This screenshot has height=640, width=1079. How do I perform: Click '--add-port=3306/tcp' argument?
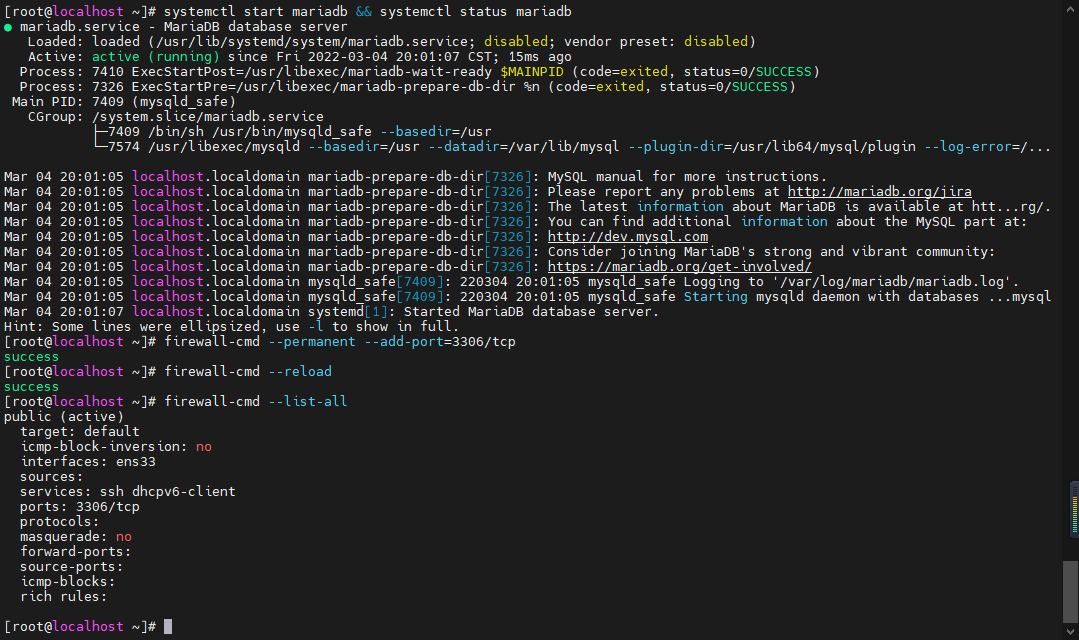point(440,341)
